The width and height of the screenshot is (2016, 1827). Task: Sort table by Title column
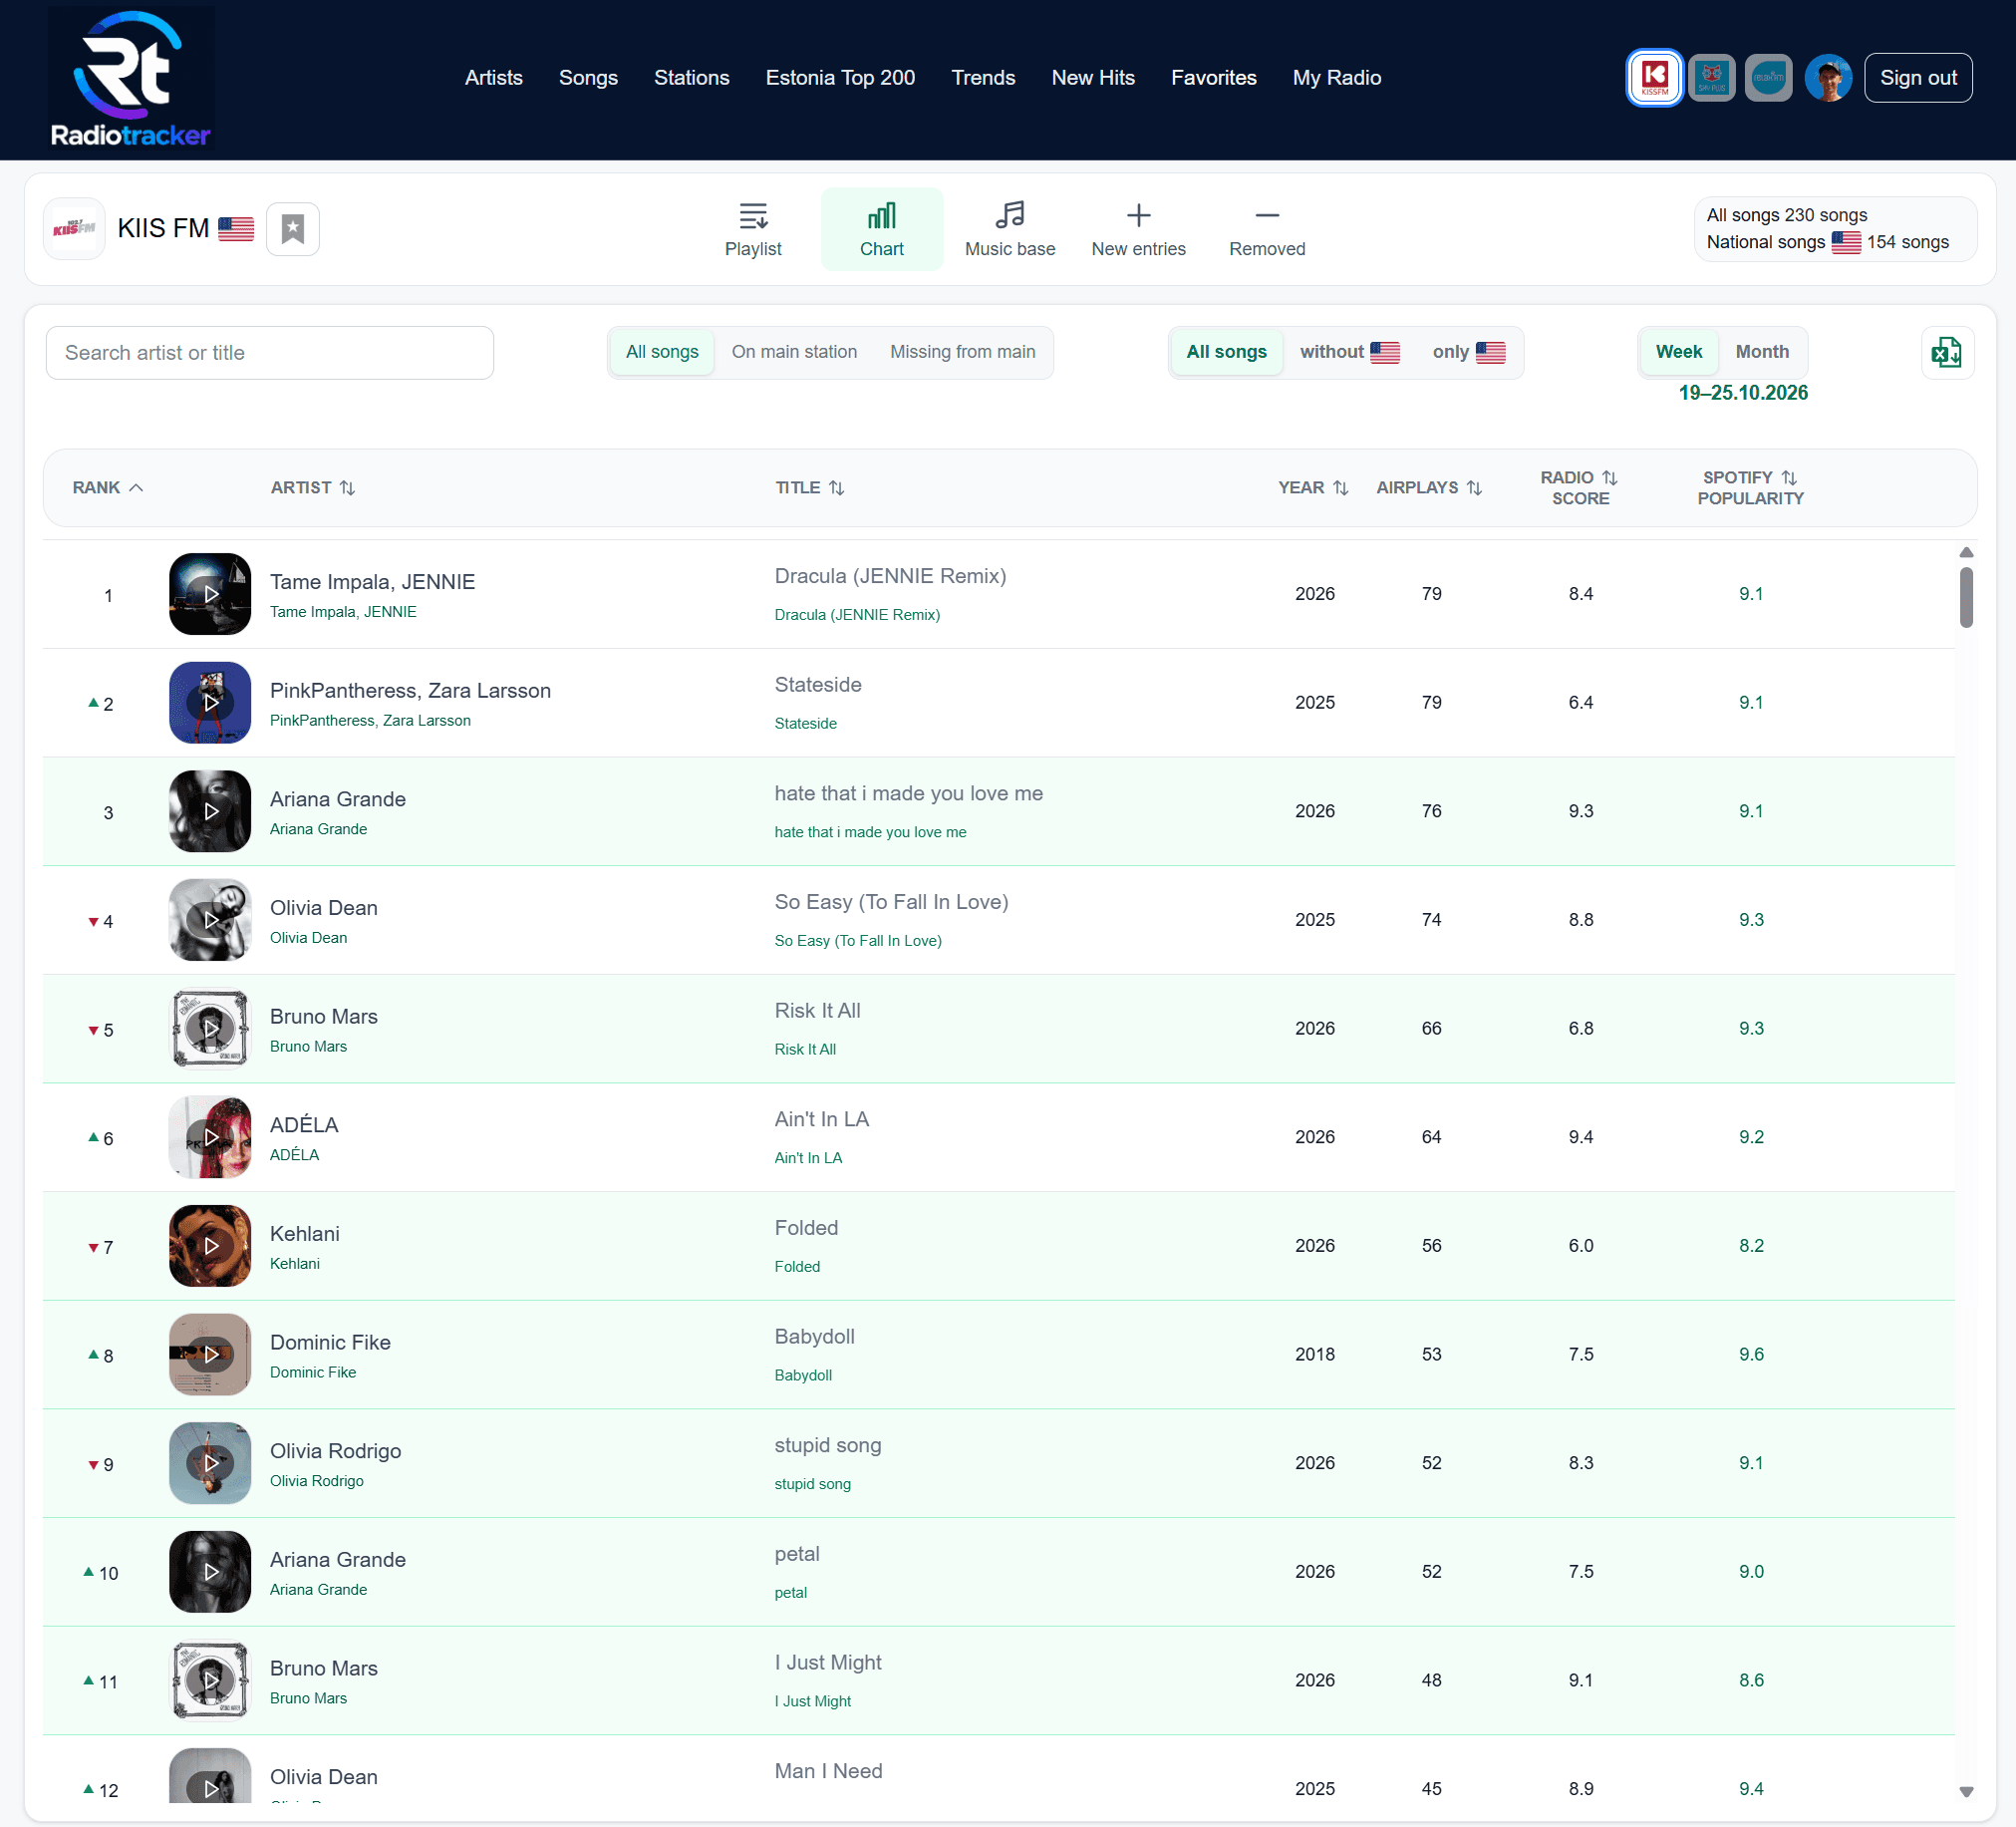pyautogui.click(x=810, y=488)
